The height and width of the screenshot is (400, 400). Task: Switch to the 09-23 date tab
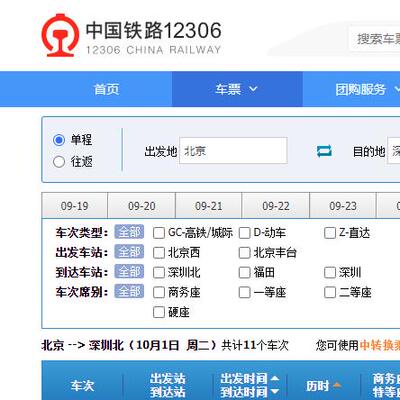[343, 206]
